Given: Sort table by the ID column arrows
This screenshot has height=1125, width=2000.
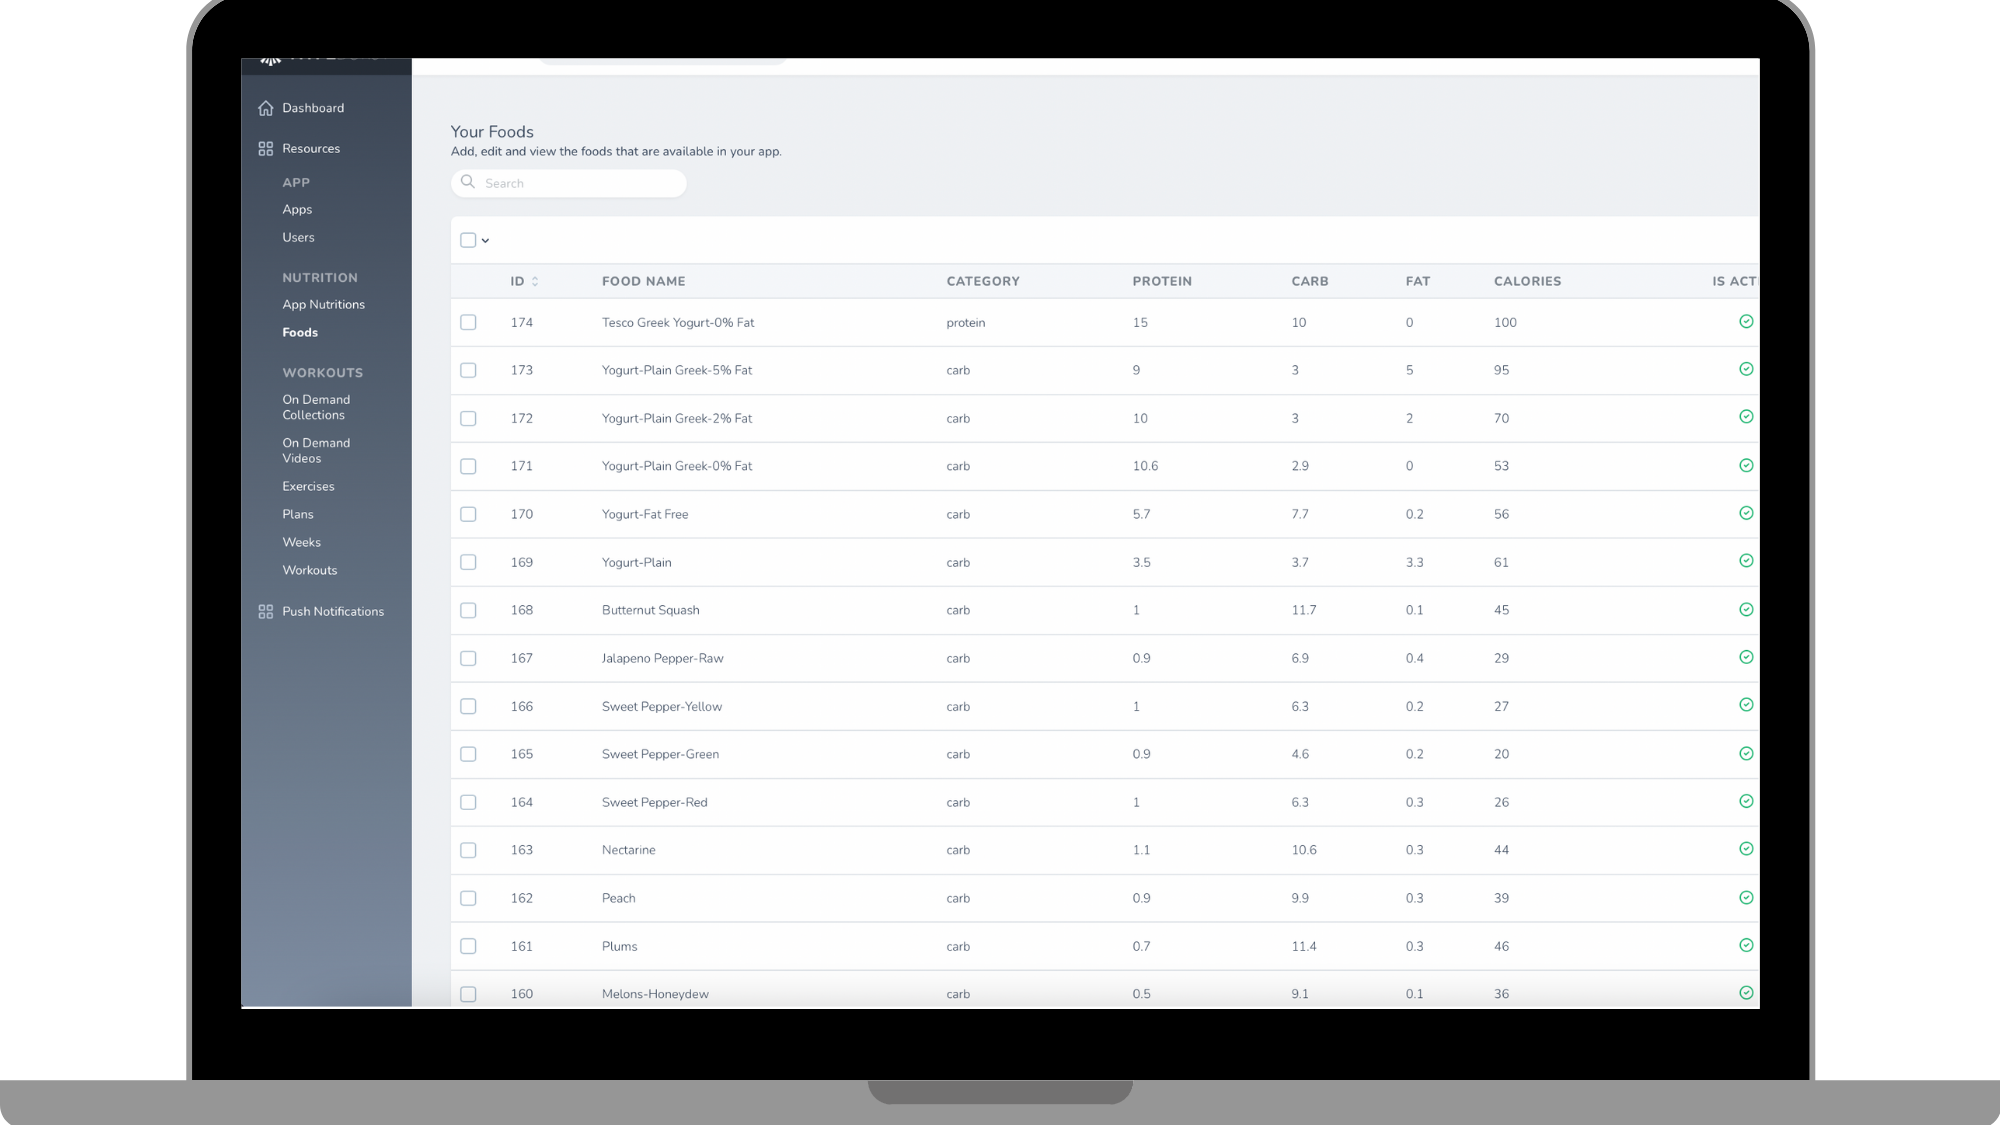Looking at the screenshot, I should (x=535, y=282).
